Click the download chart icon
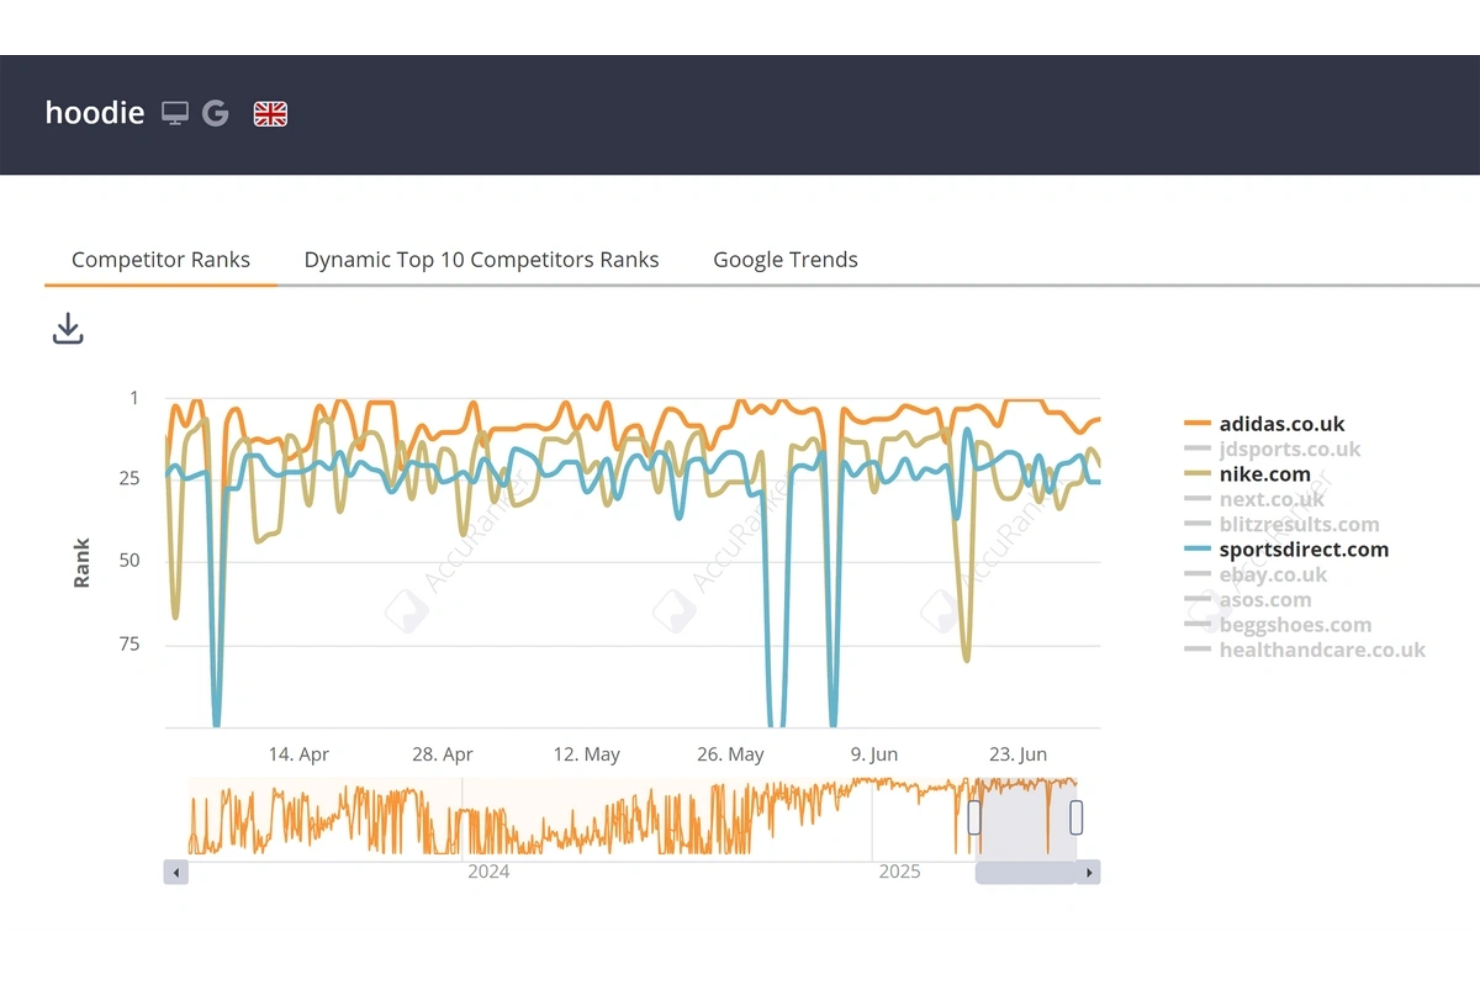 (68, 328)
